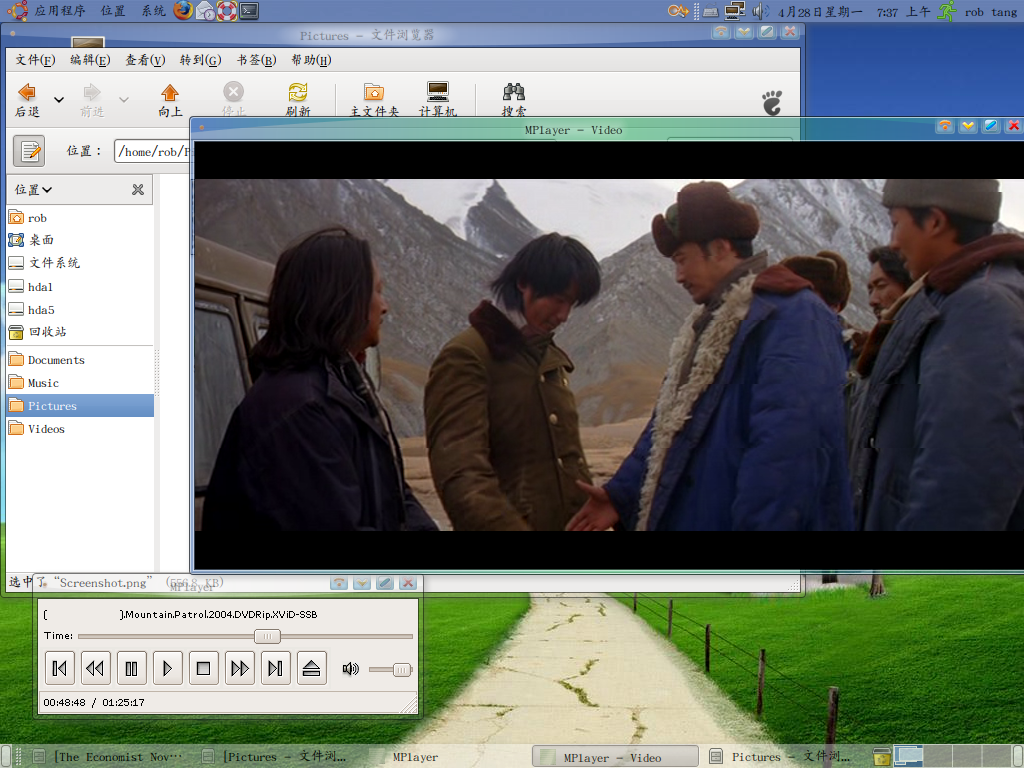Click the trash icon in bottom panel
This screenshot has width=1024, height=768.
tap(882, 756)
